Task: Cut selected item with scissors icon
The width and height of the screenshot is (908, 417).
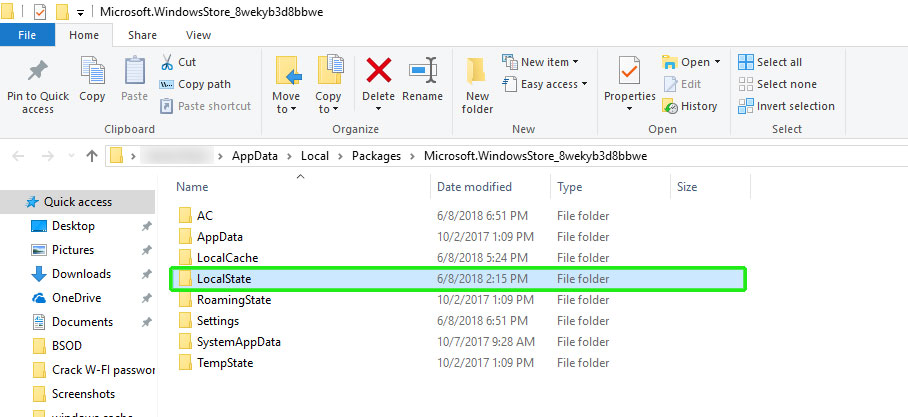Action: (x=167, y=62)
